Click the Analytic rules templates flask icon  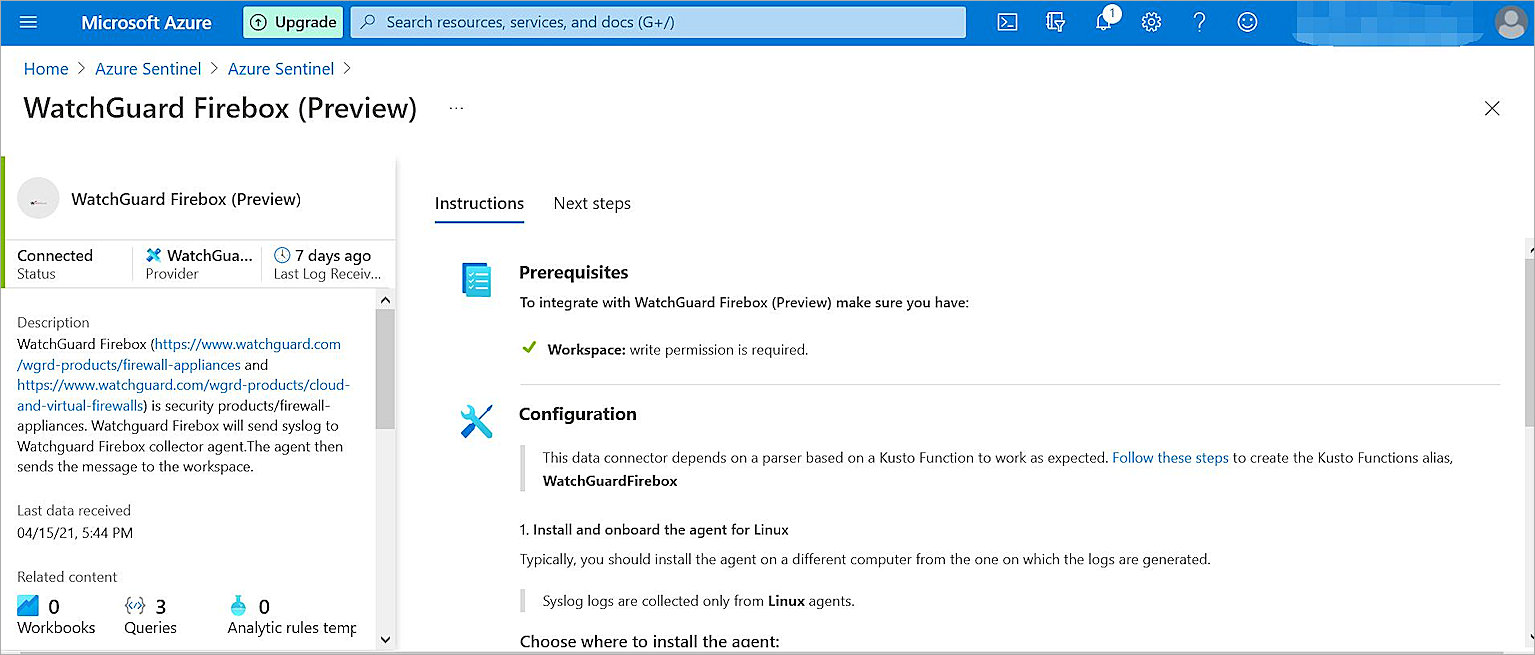pos(239,605)
